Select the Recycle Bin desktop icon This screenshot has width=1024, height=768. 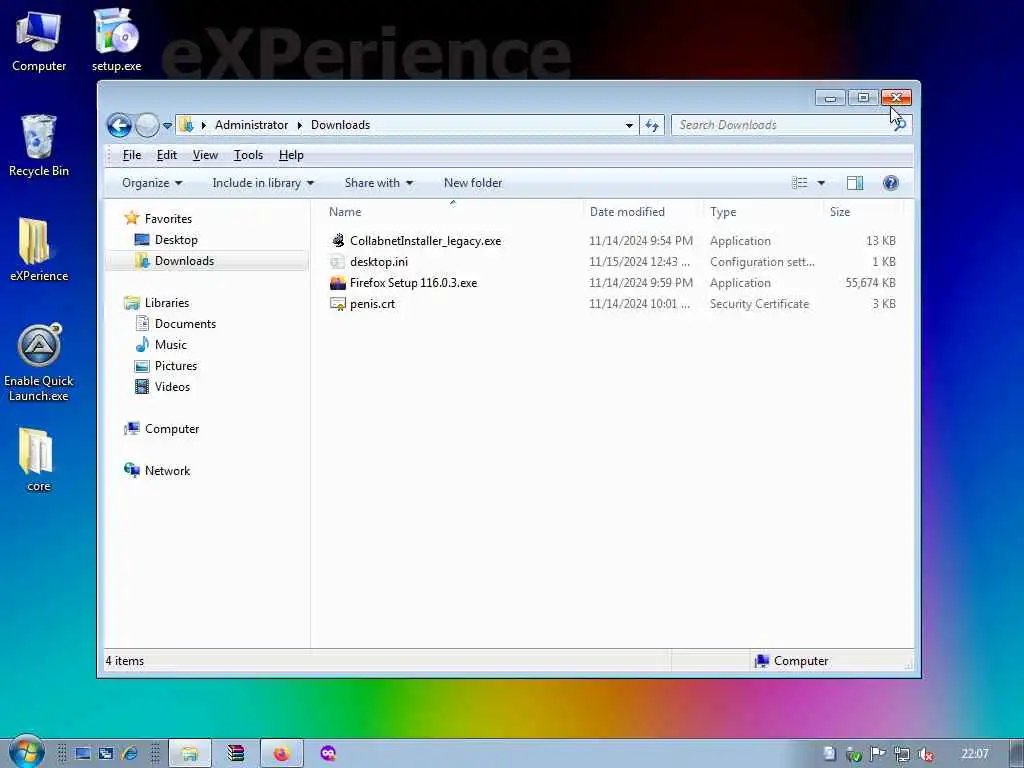tap(39, 146)
